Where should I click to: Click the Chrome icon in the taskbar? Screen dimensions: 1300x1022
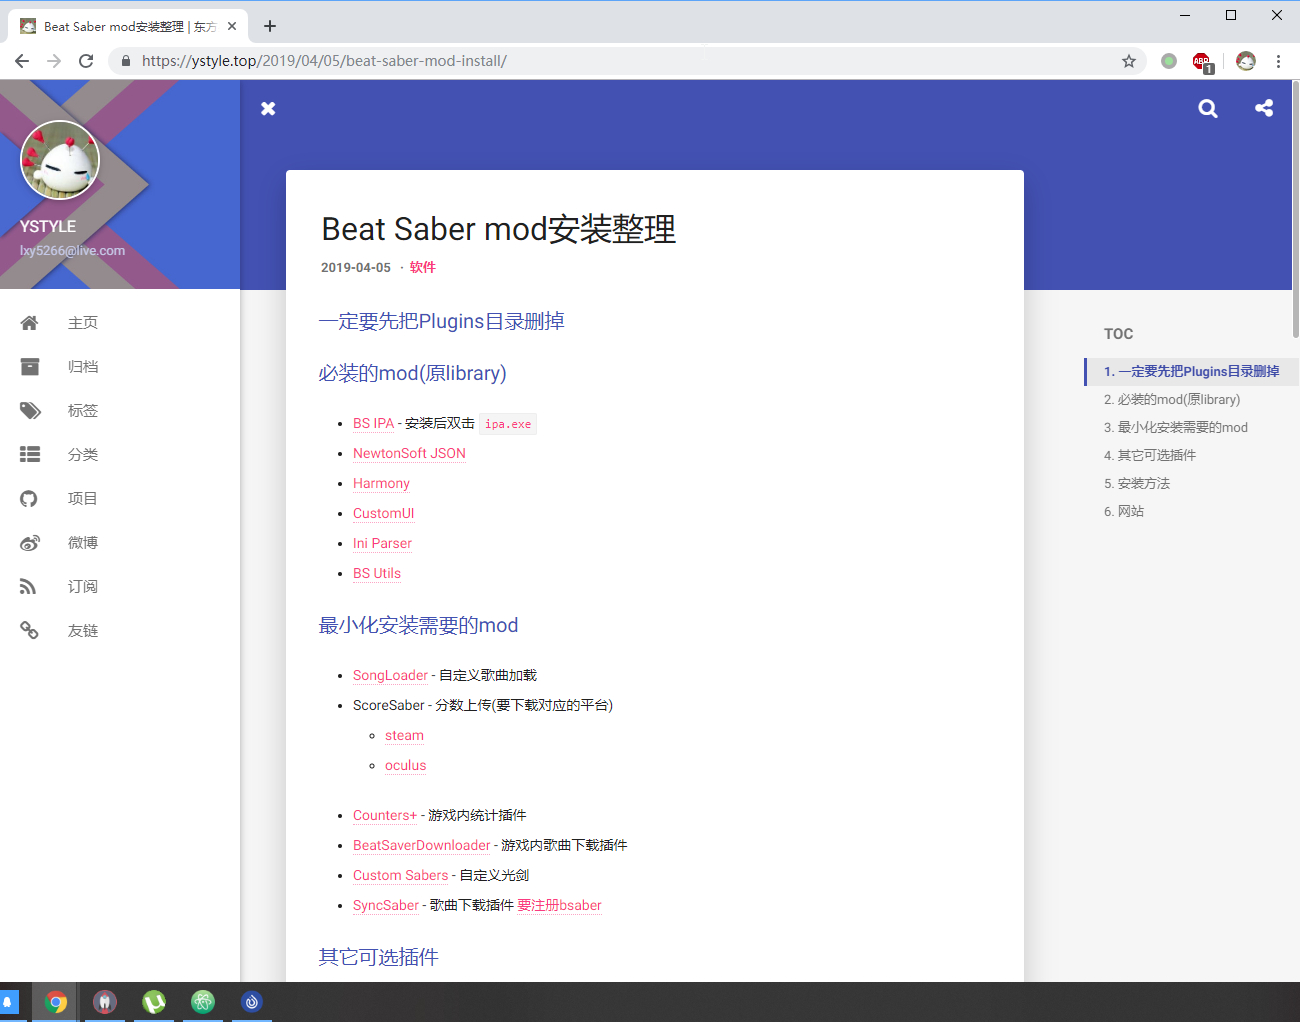tap(56, 1002)
